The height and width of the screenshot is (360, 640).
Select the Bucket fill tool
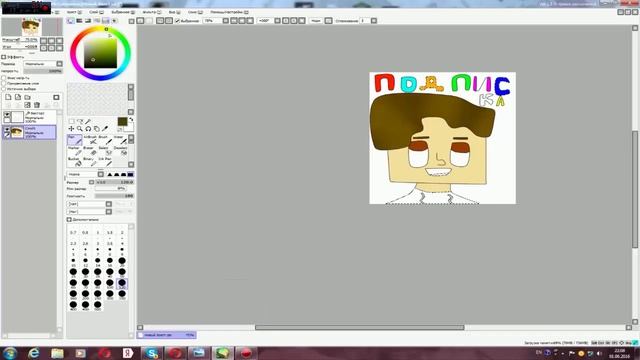point(75,162)
